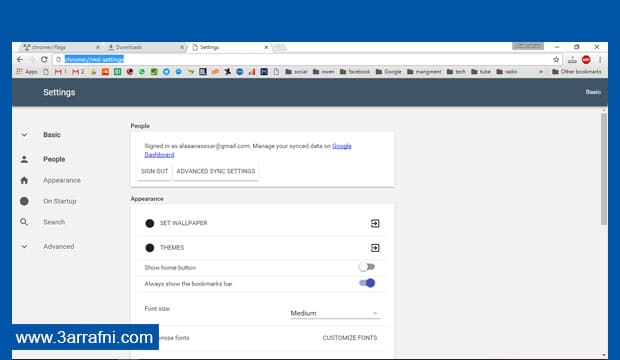Turn off Always show the bookmarks bar

point(367,283)
